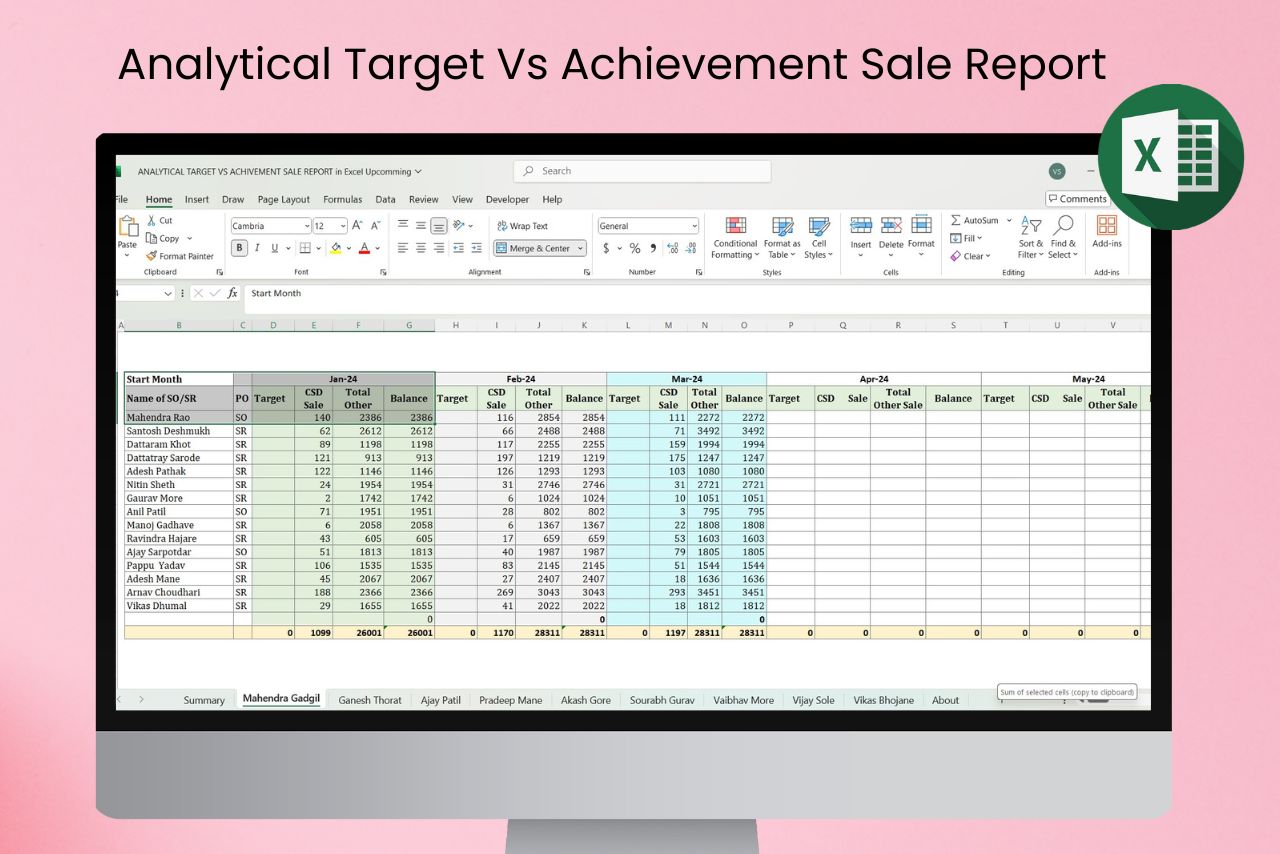Open the Merge & Center dropdown arrow
Screen dimensions: 1280x854
[x=580, y=248]
